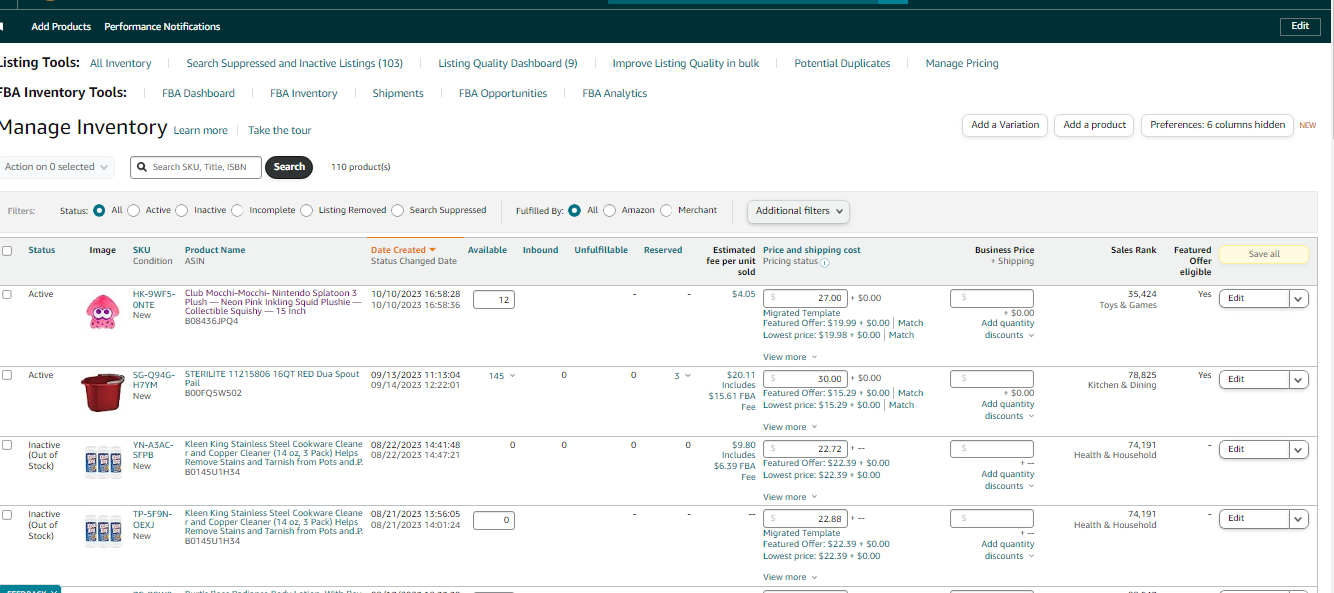1334x593 pixels.
Task: Open the Add Products menu item
Action: click(61, 27)
